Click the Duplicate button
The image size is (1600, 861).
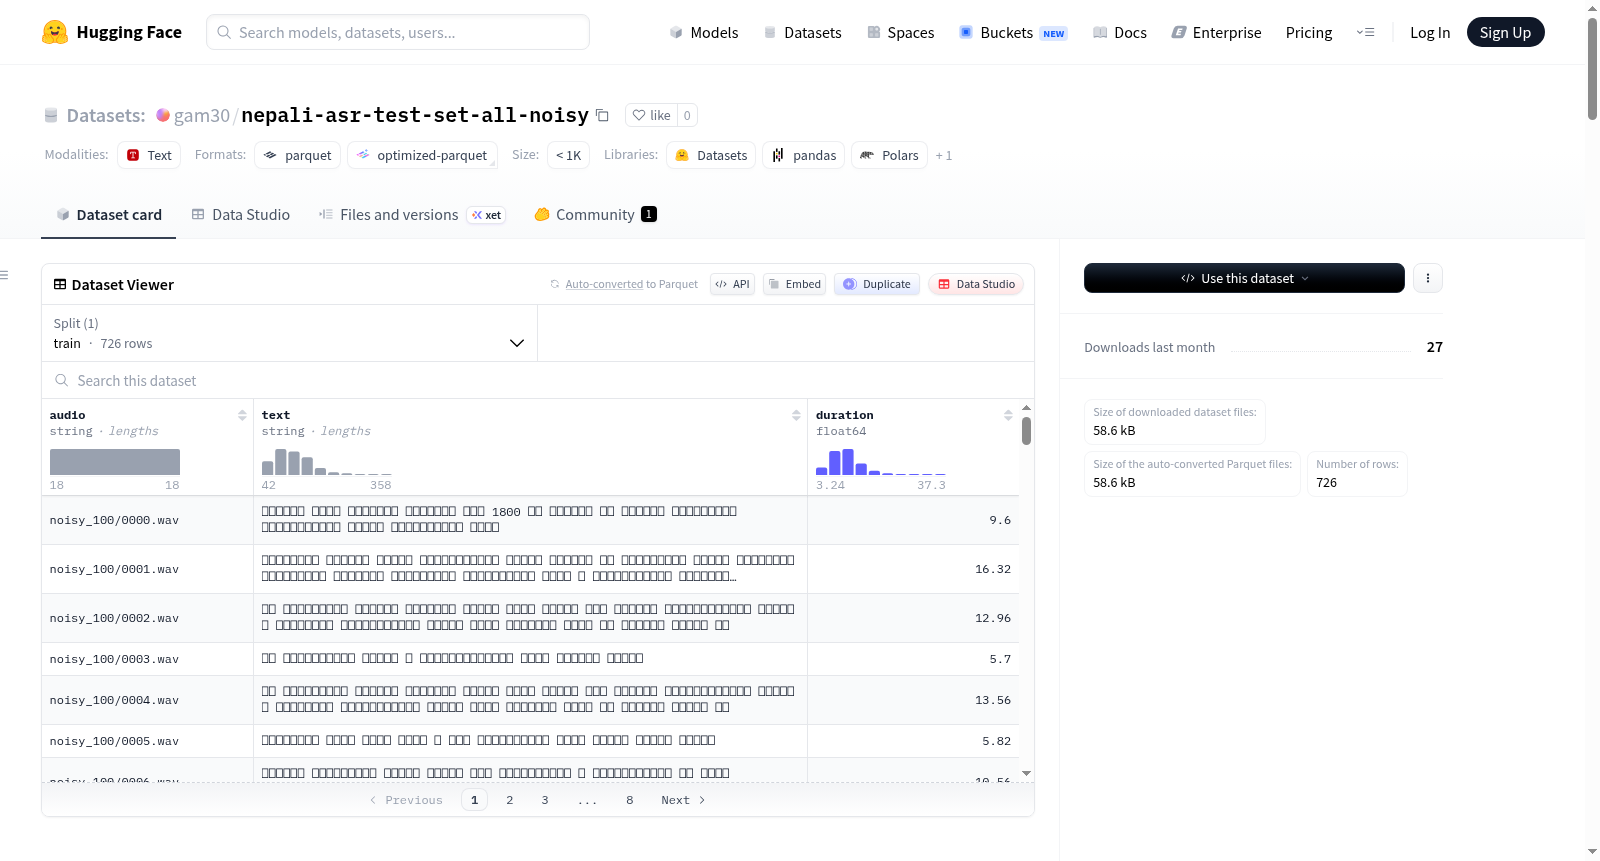pos(877,284)
